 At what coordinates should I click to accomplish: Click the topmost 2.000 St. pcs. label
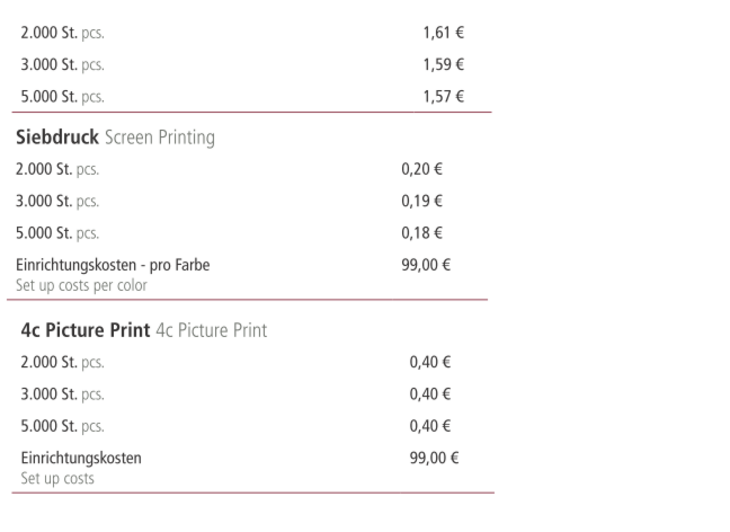62,33
